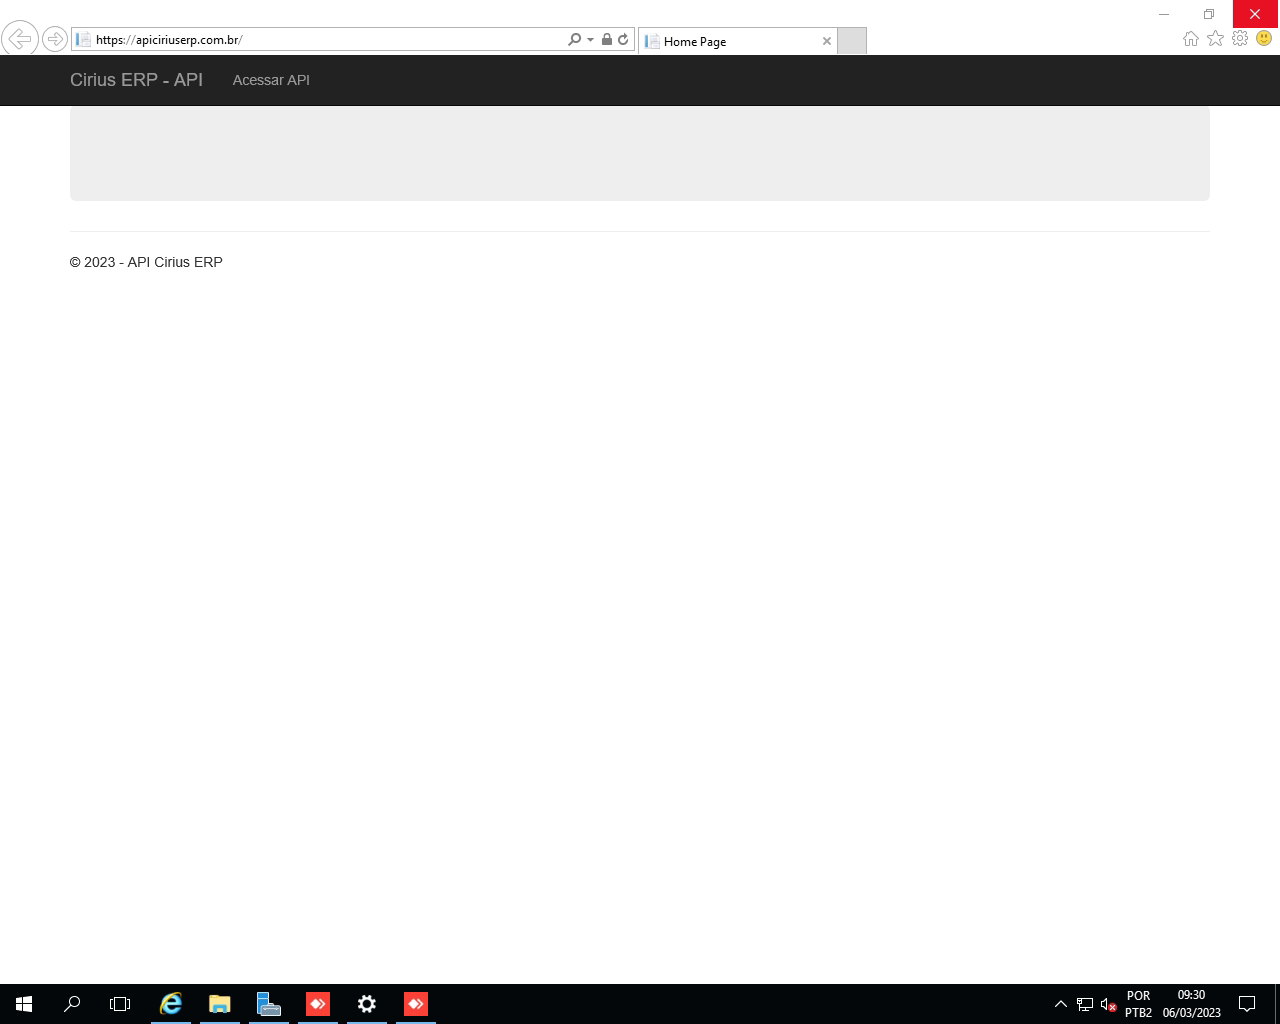The width and height of the screenshot is (1280, 1024).
Task: Close the Home Page tab
Action: [827, 41]
